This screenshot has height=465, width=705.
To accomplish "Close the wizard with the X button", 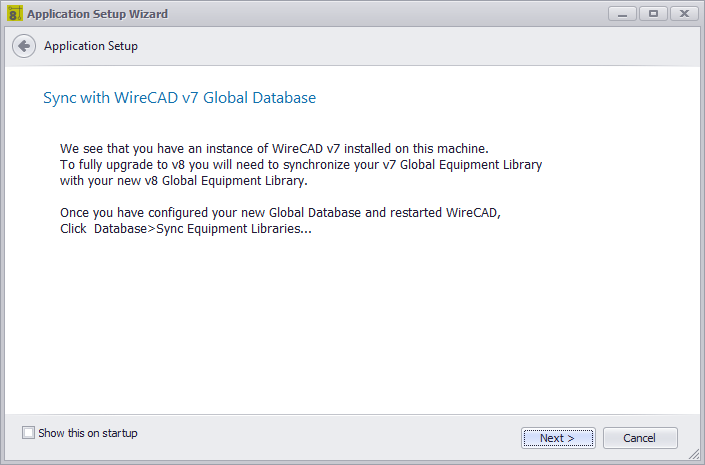I will tap(684, 14).
